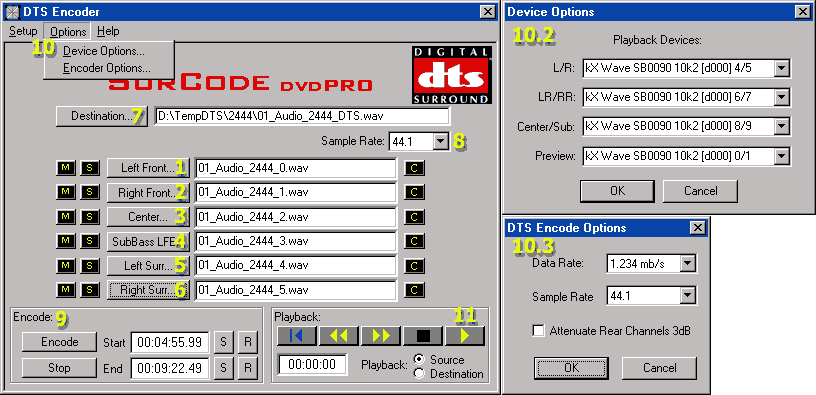This screenshot has height=395, width=816.
Task: Mute the SubBass LFE channel (M)
Action: 66,241
